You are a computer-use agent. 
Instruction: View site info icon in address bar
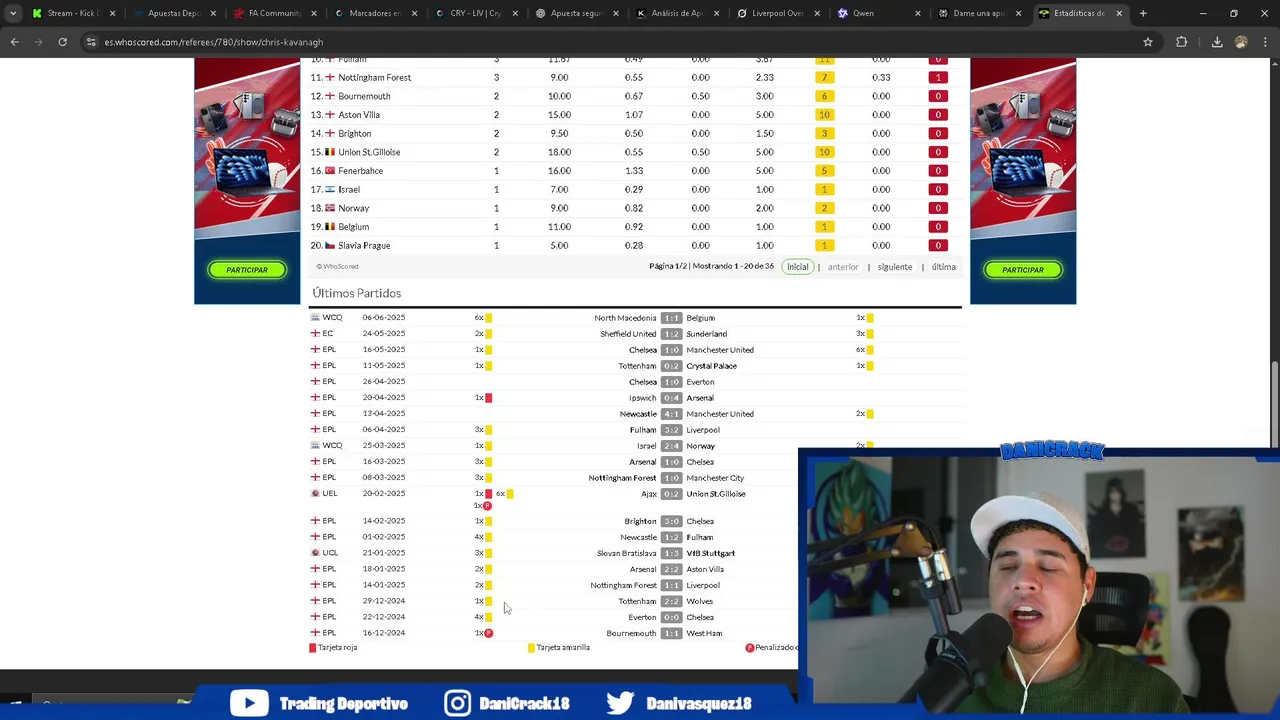pos(91,42)
